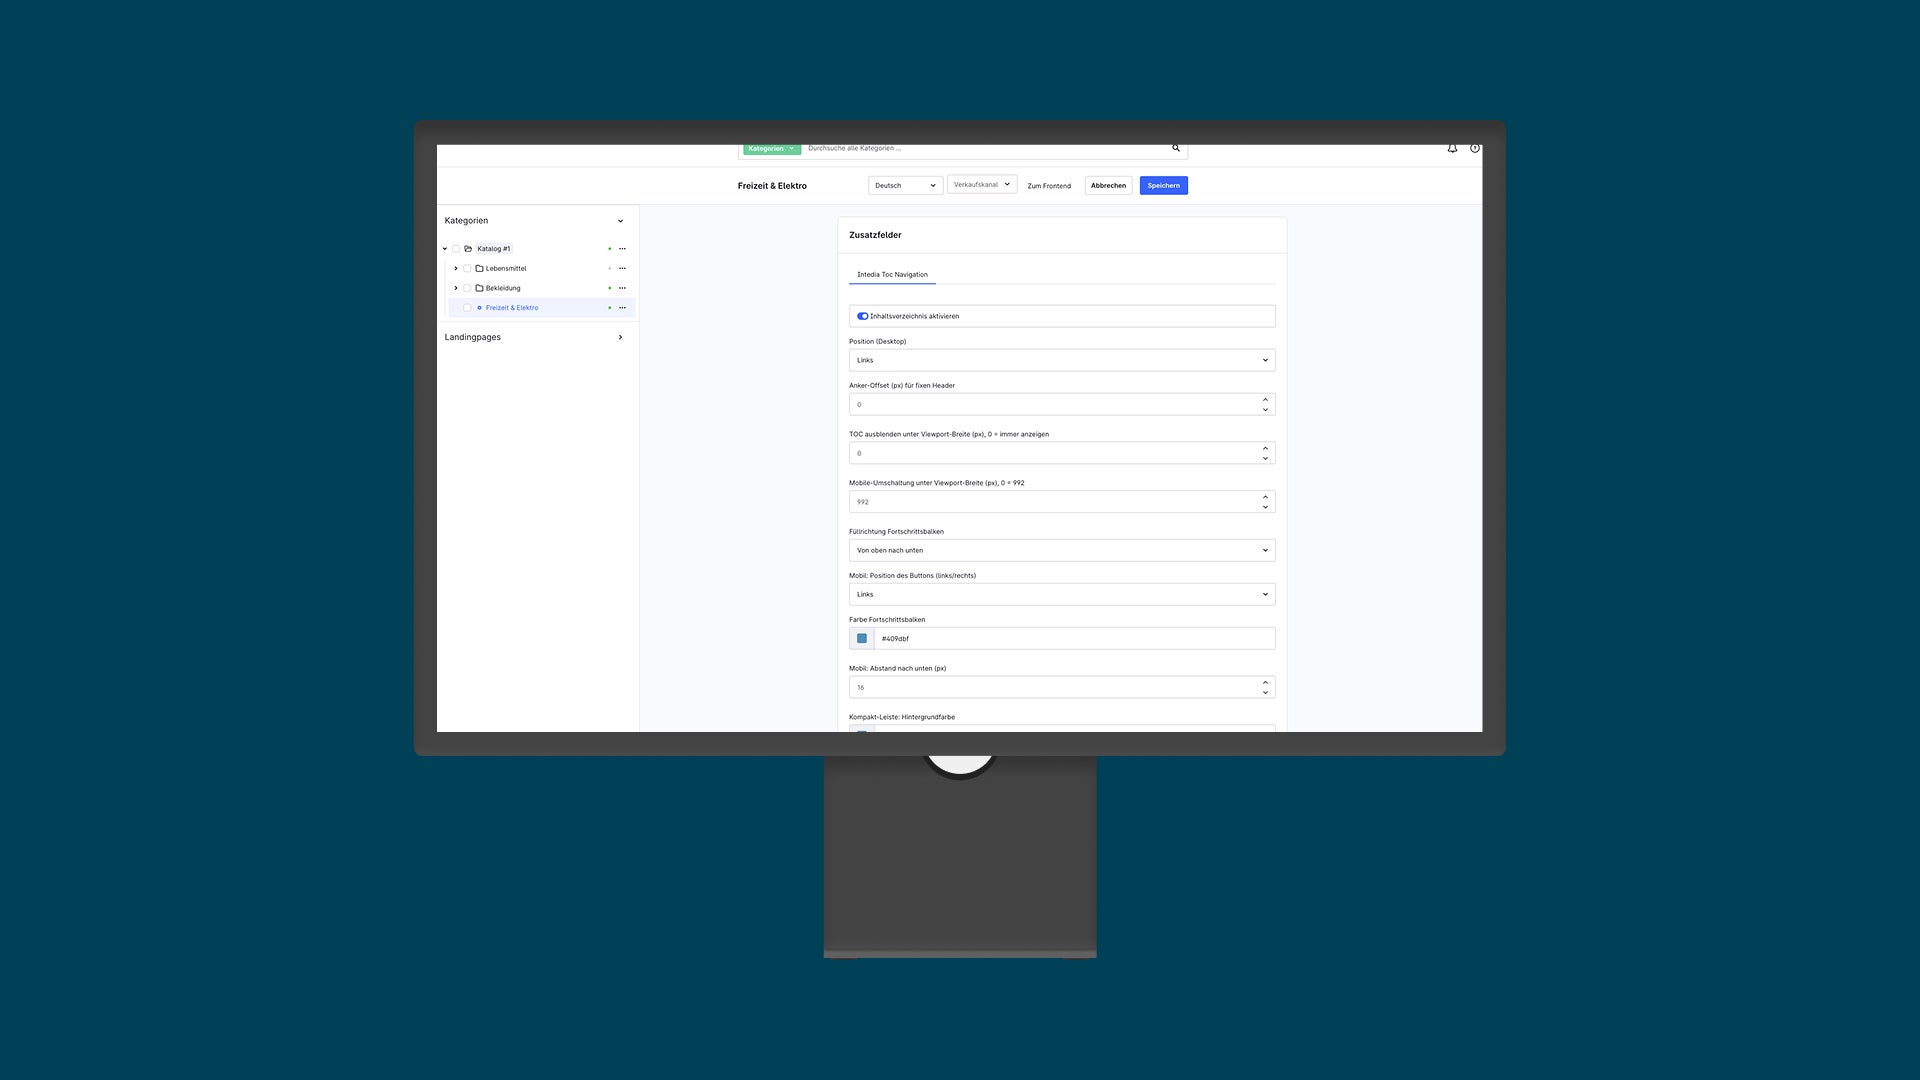Expand the Landingpages sidebar section
Image resolution: width=1920 pixels, height=1080 pixels.
[620, 337]
